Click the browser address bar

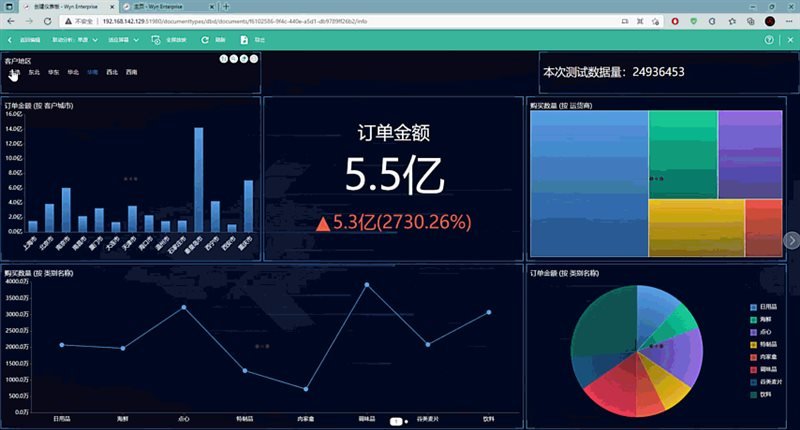(300, 20)
